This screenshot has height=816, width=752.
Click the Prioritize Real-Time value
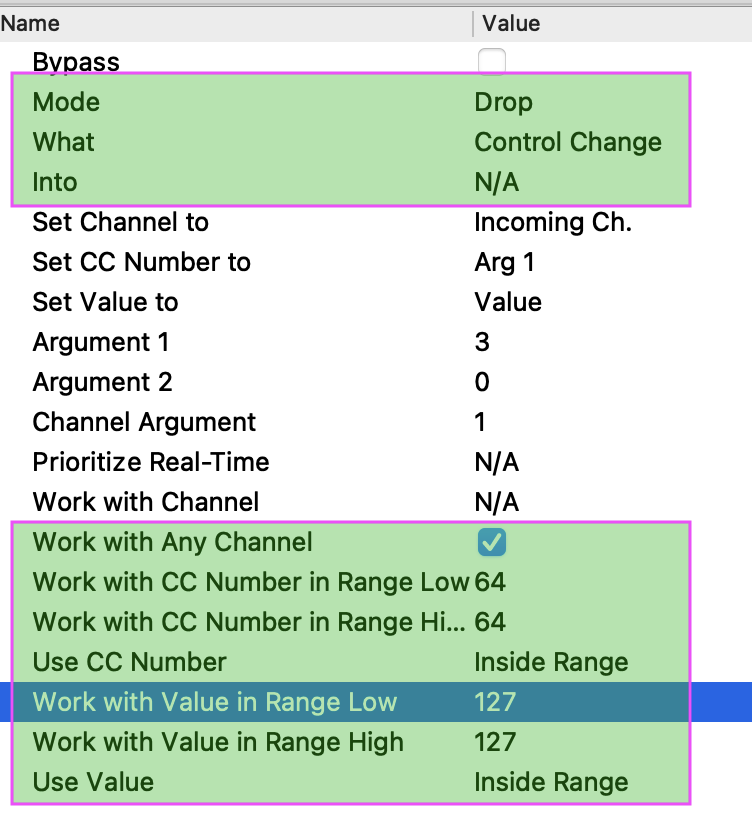(x=497, y=462)
